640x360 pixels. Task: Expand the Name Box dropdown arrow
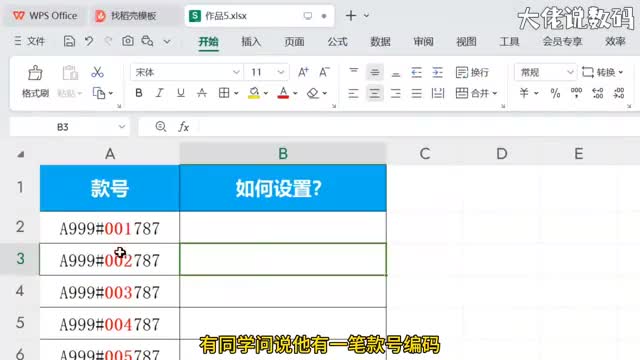tap(122, 127)
